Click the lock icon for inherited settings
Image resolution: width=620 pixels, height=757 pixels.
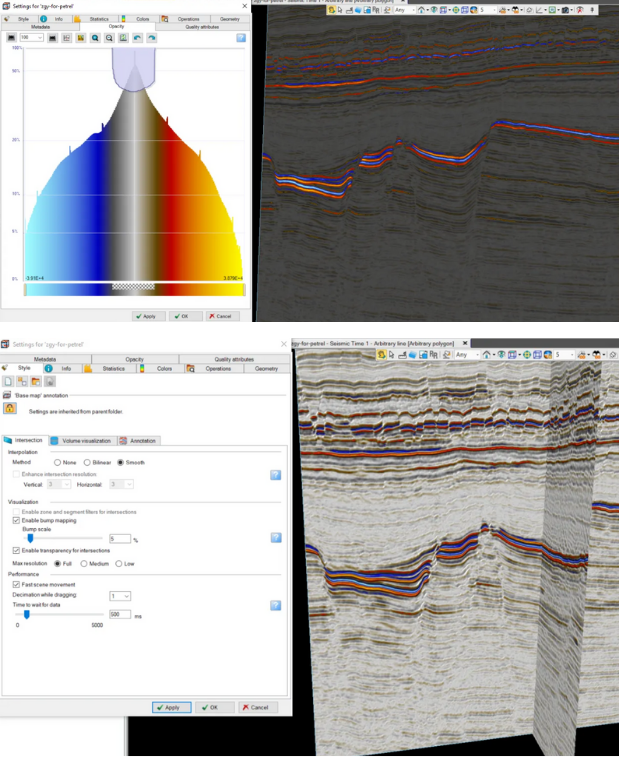10,408
